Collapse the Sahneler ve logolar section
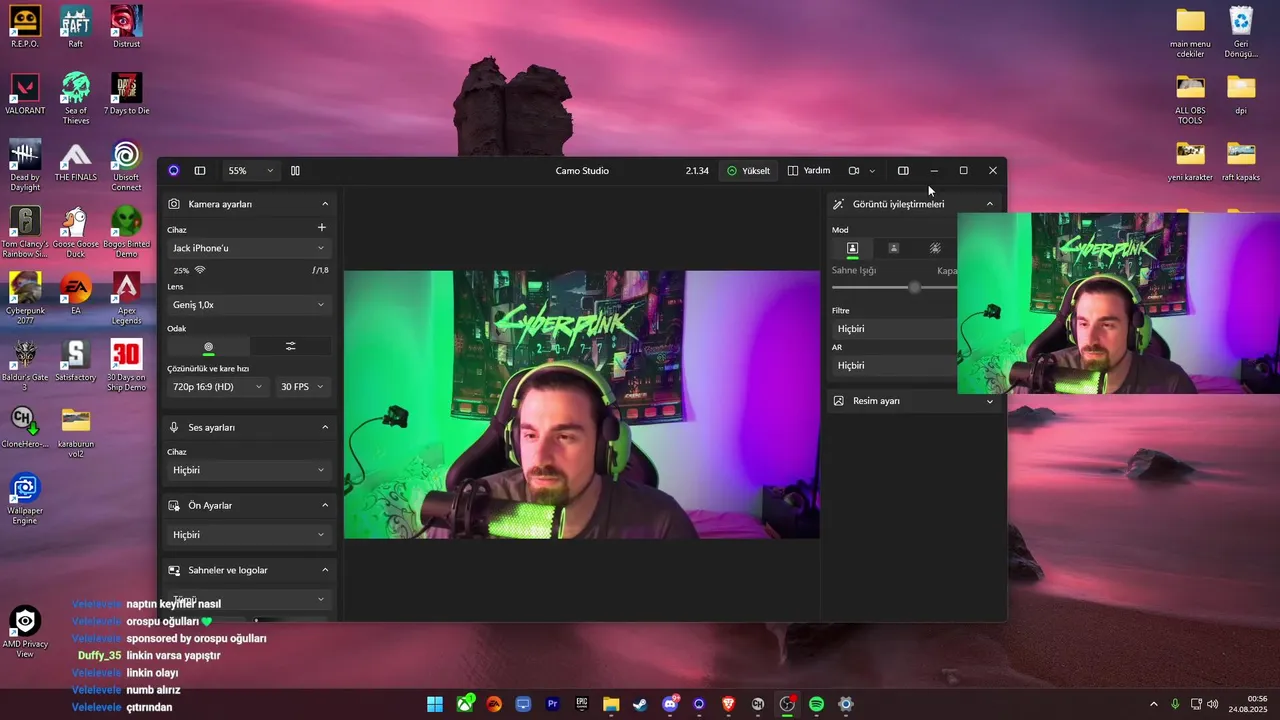The image size is (1280, 720). pos(325,570)
